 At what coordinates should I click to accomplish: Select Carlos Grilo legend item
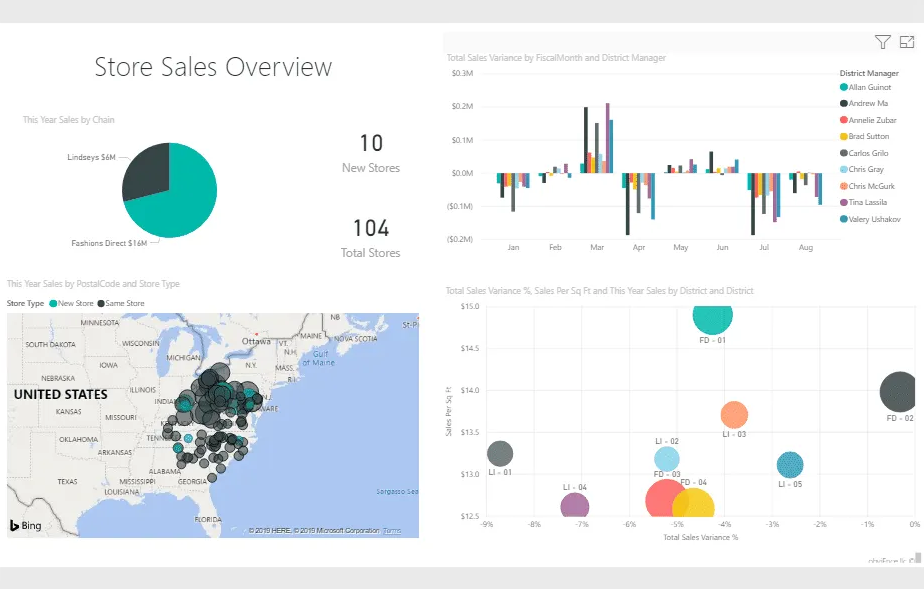tap(868, 153)
